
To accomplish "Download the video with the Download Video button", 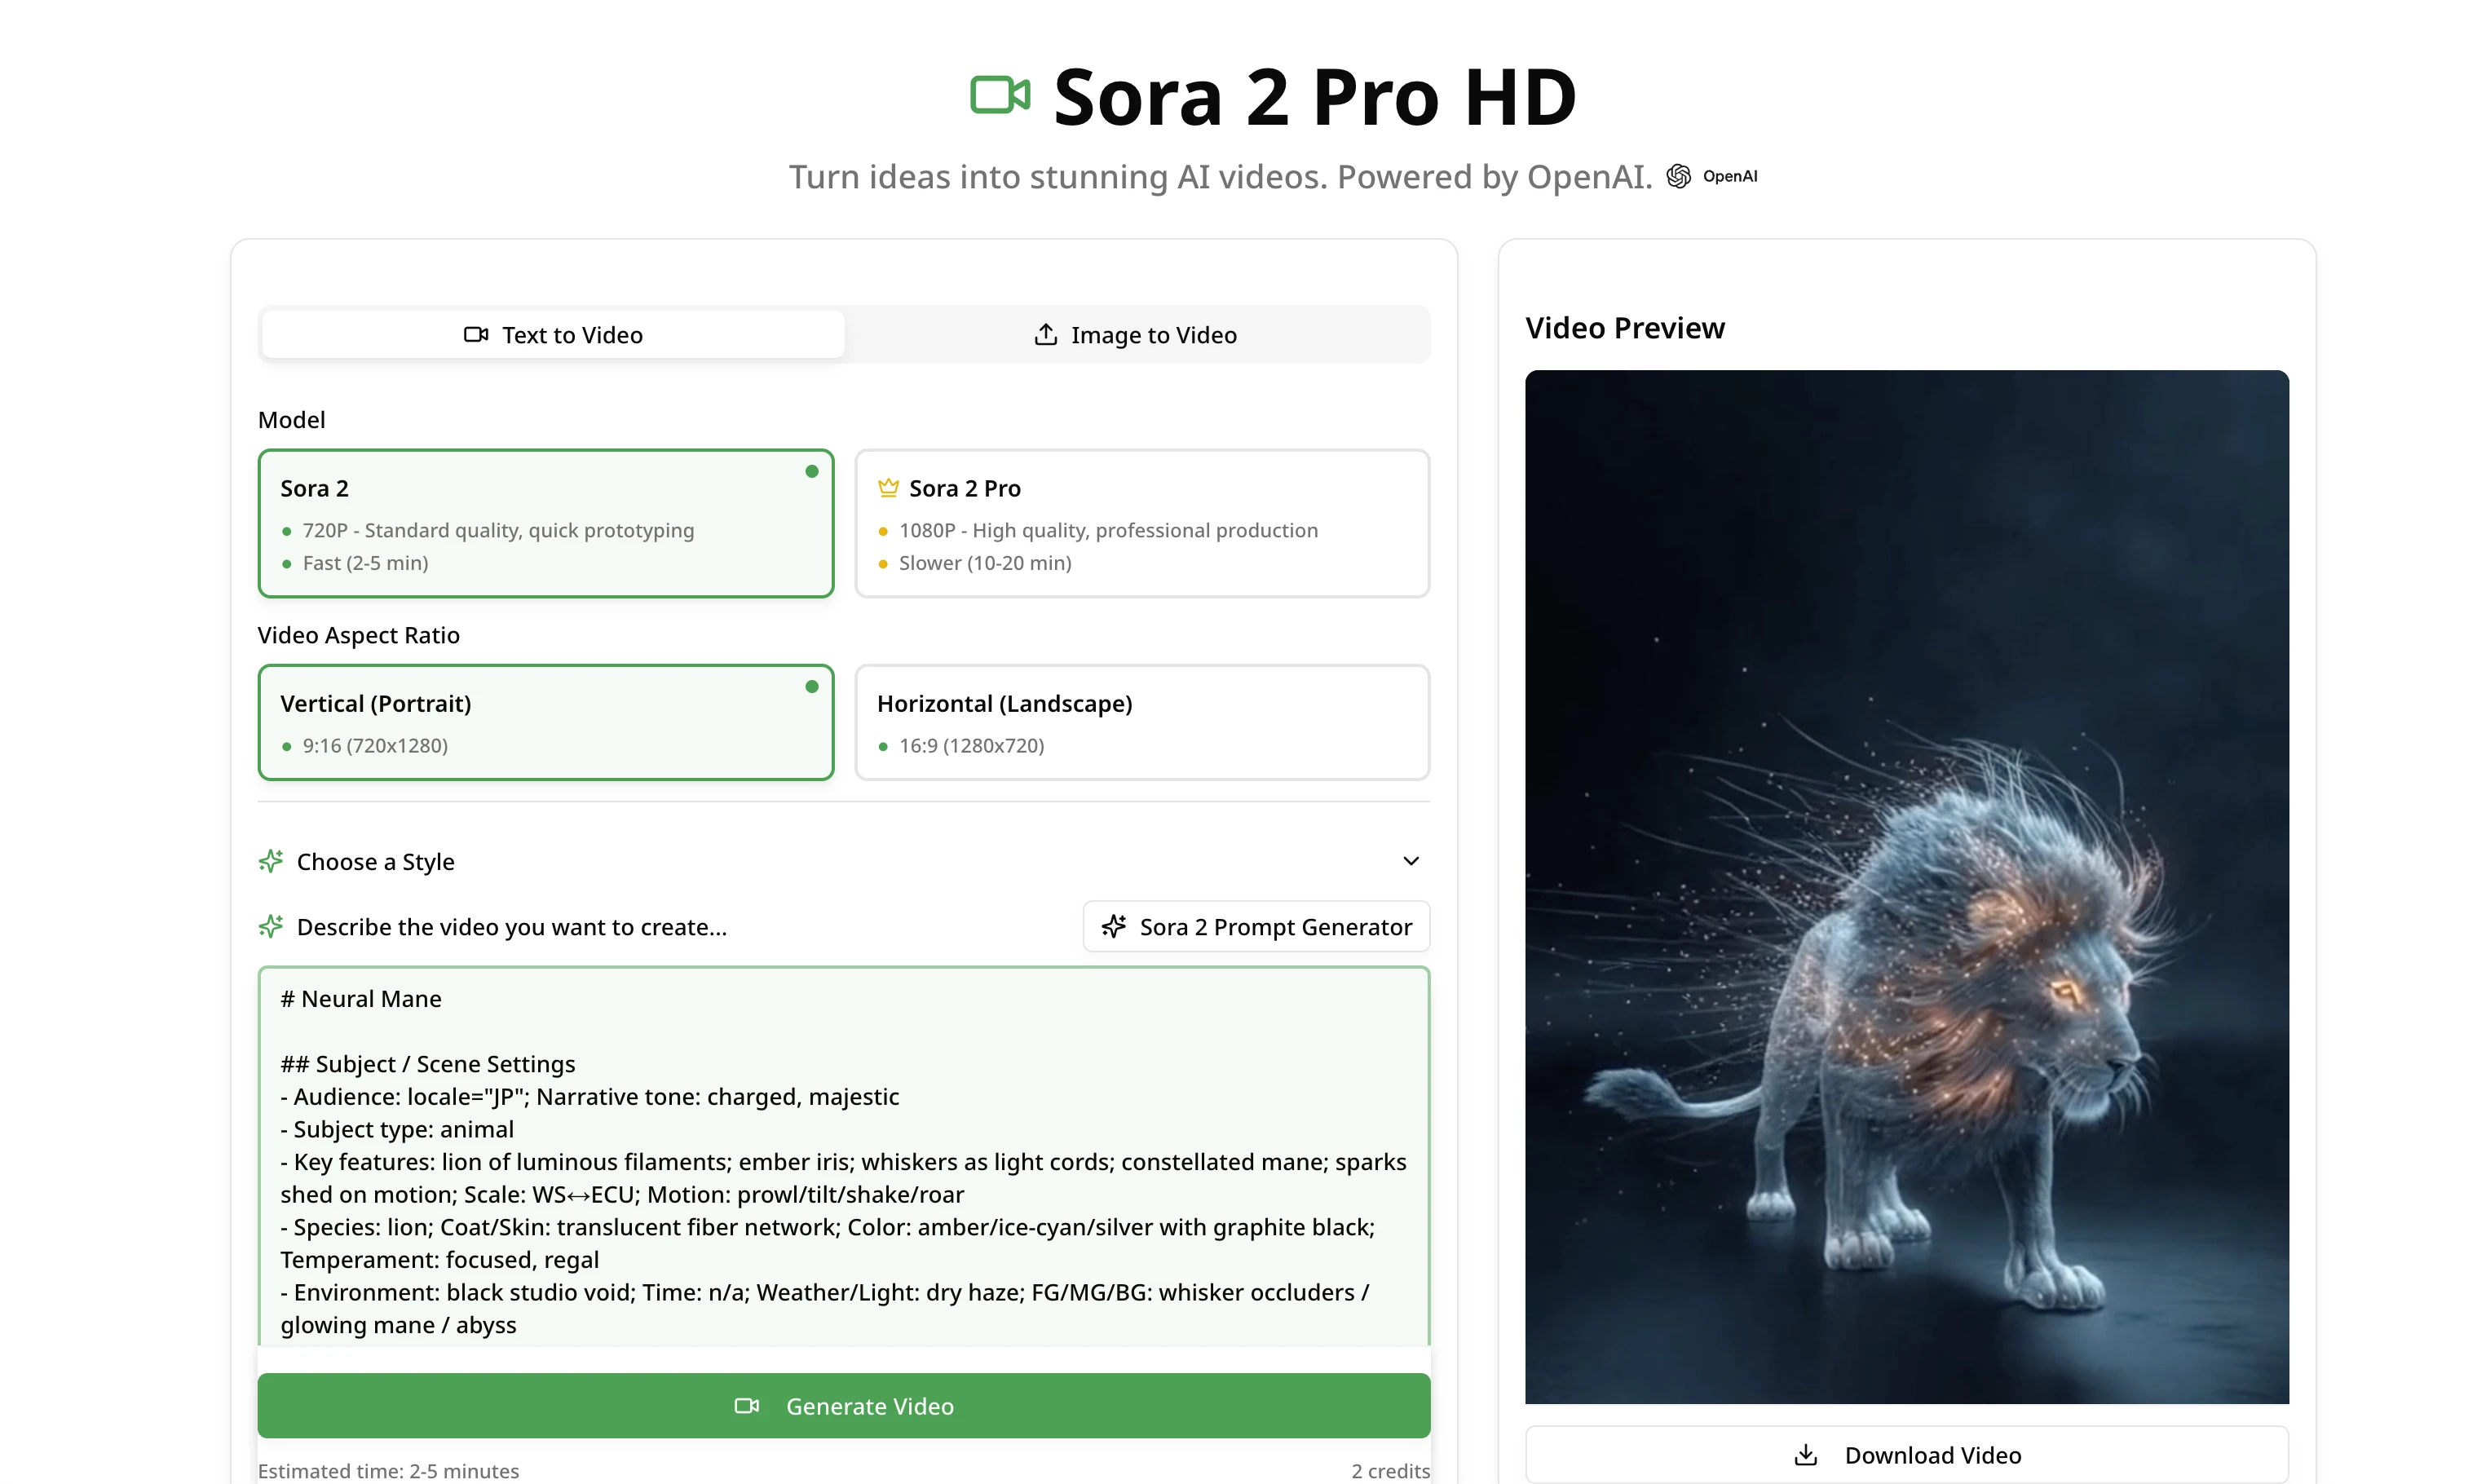I will 1906,1455.
